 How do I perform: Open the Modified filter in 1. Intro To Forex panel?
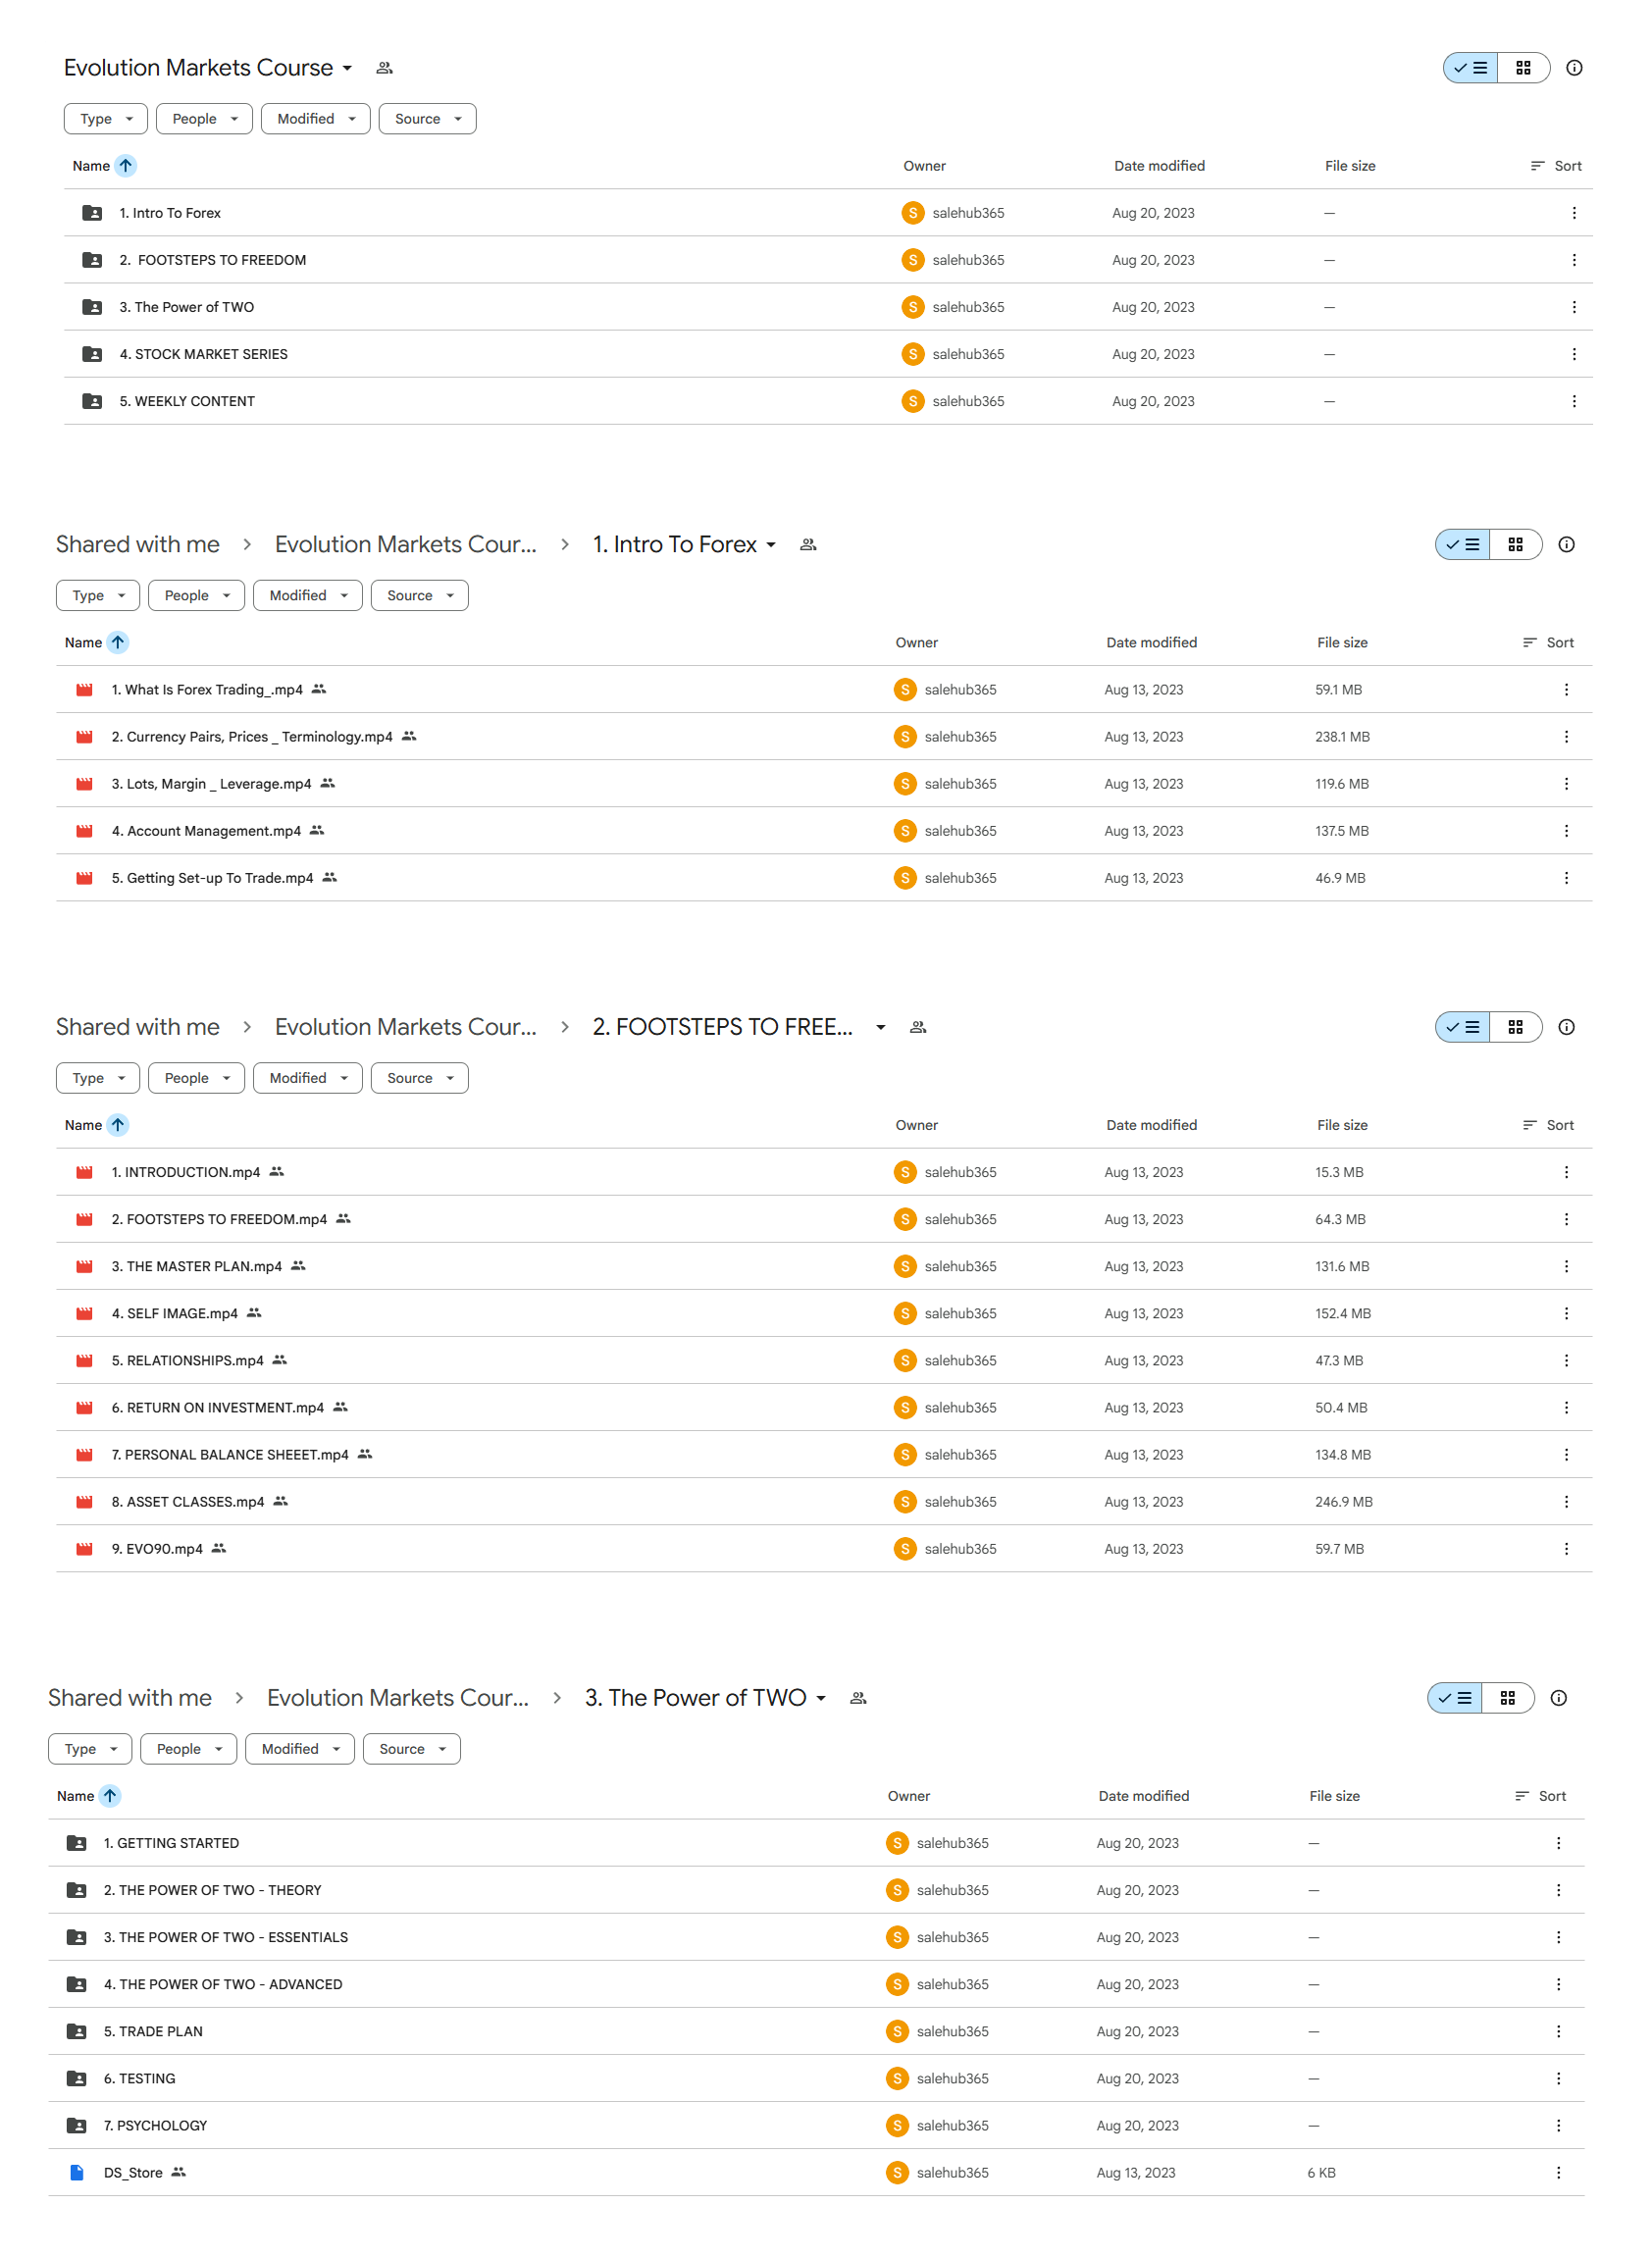coord(308,596)
